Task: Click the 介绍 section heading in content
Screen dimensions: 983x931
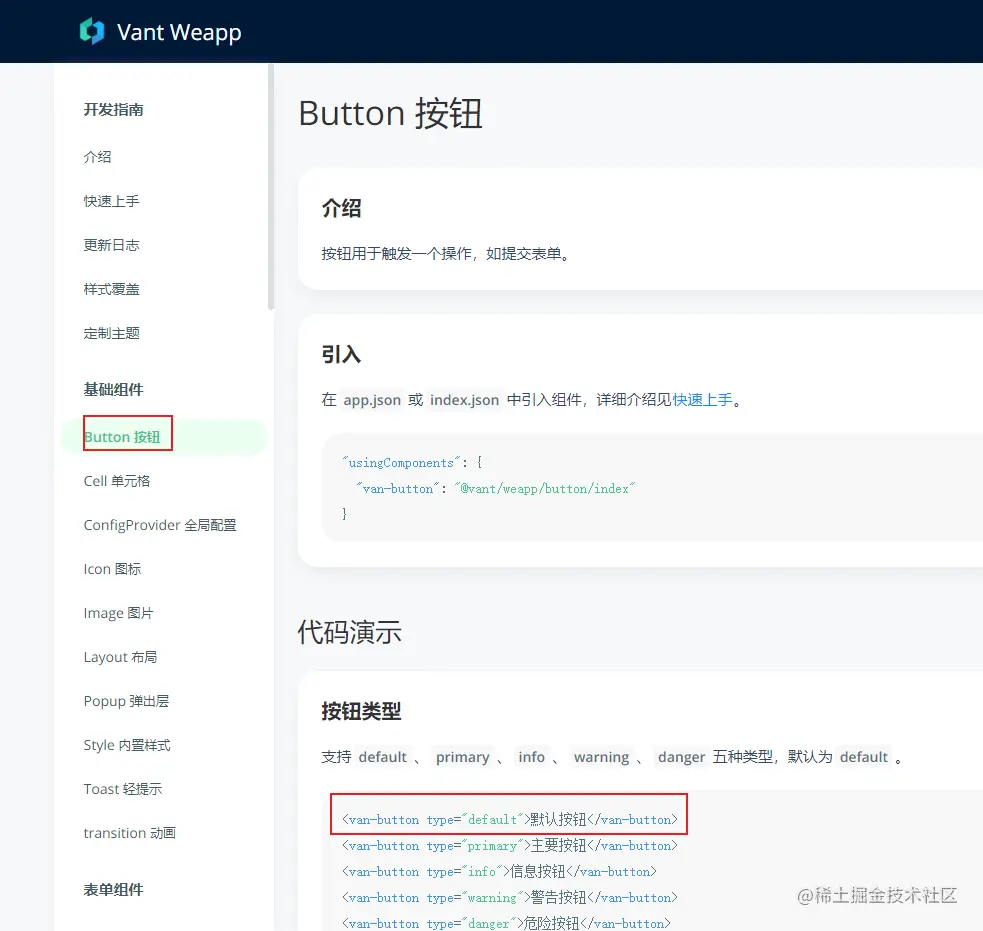Action: click(x=342, y=208)
